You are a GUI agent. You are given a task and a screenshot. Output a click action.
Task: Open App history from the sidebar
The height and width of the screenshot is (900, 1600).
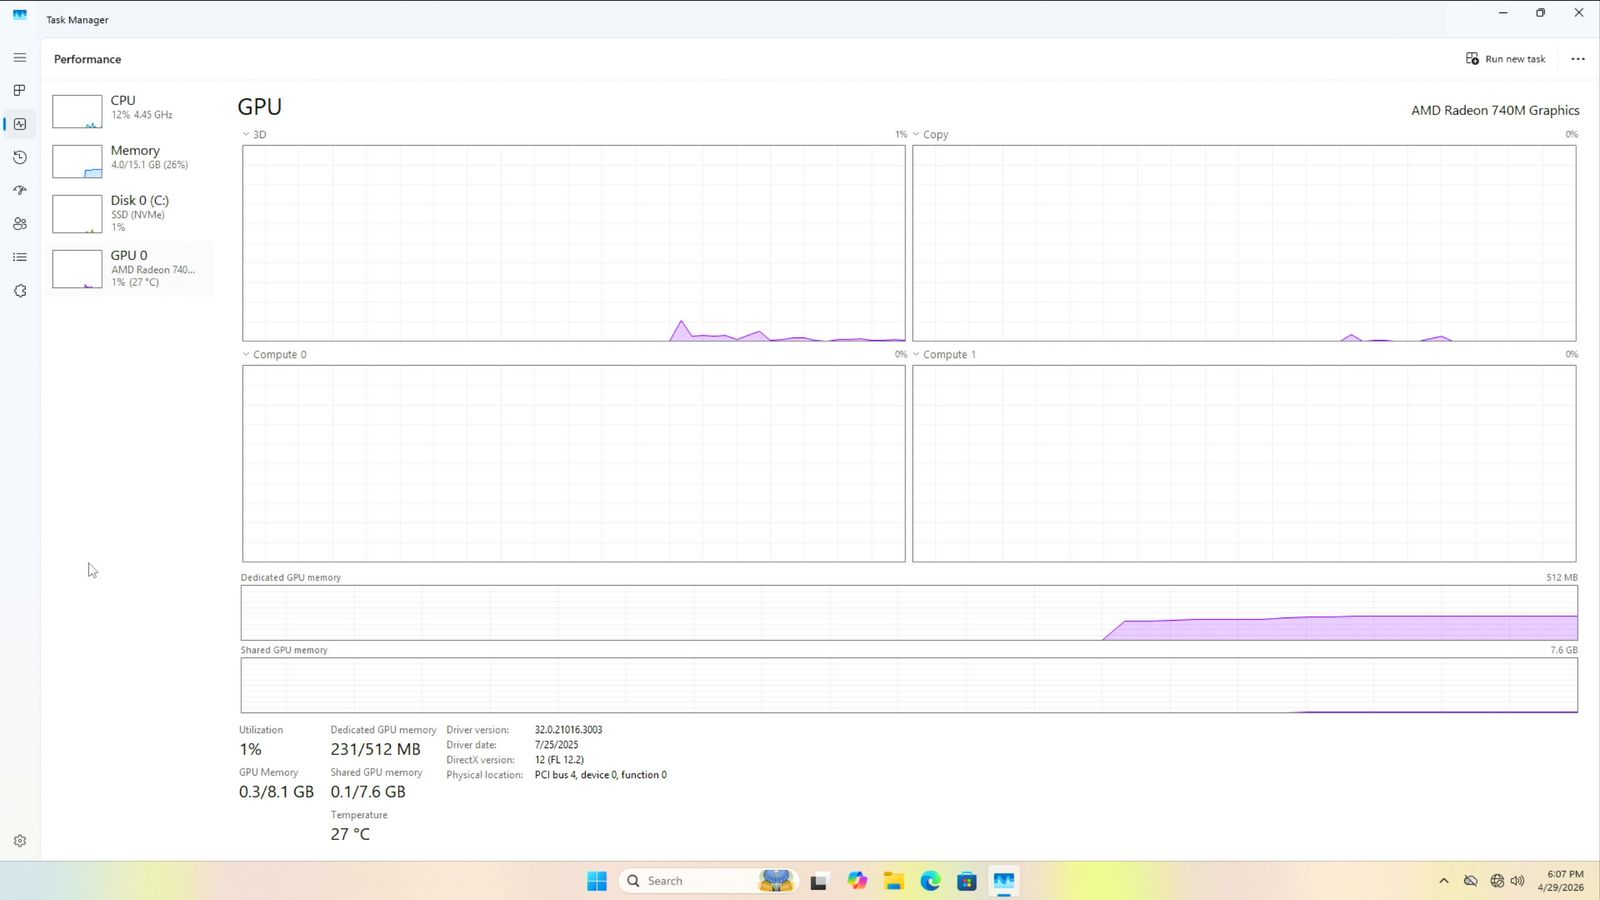point(19,157)
